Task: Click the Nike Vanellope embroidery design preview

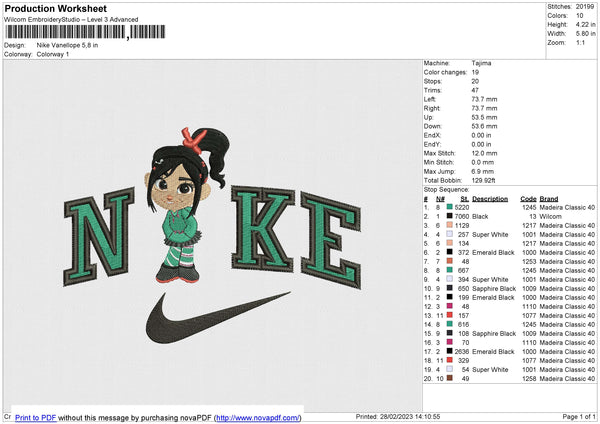Action: tap(212, 235)
